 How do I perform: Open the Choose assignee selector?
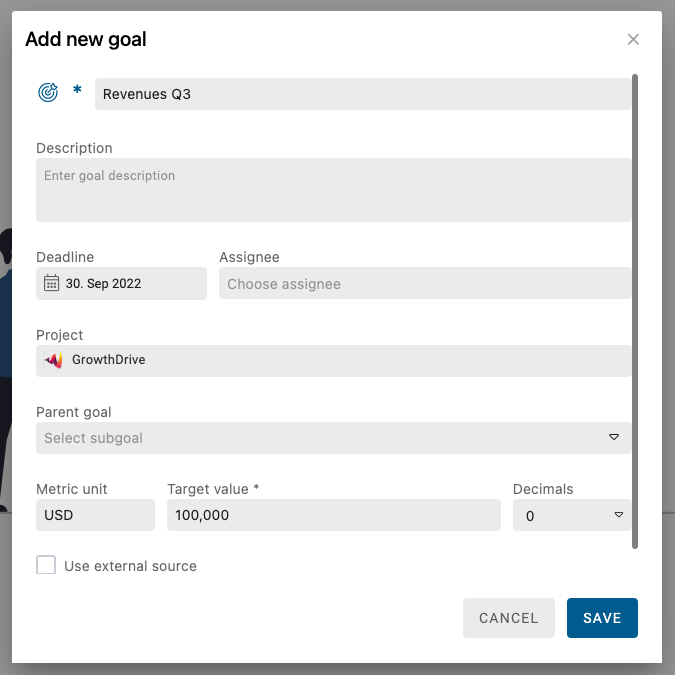(x=424, y=284)
